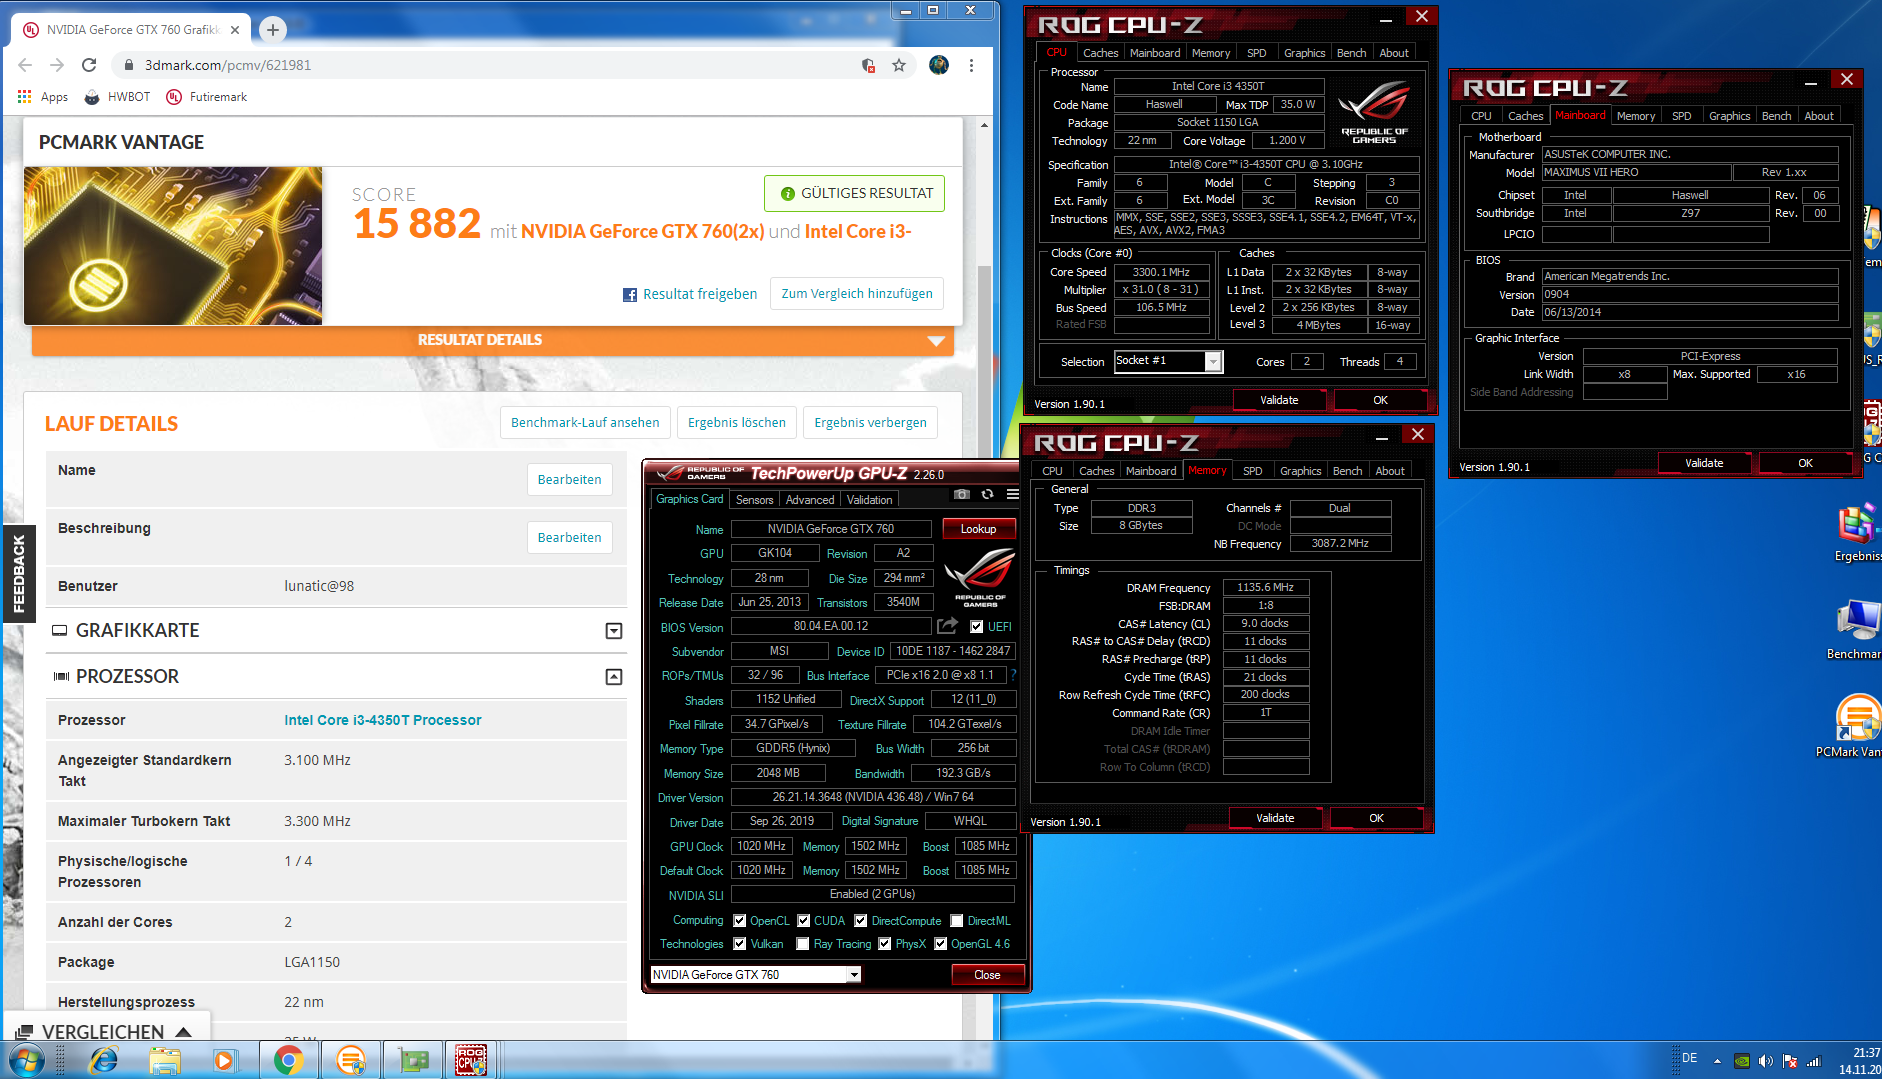The height and width of the screenshot is (1079, 1882).
Task: Toggle the PhysX checkbox
Action: tap(885, 944)
